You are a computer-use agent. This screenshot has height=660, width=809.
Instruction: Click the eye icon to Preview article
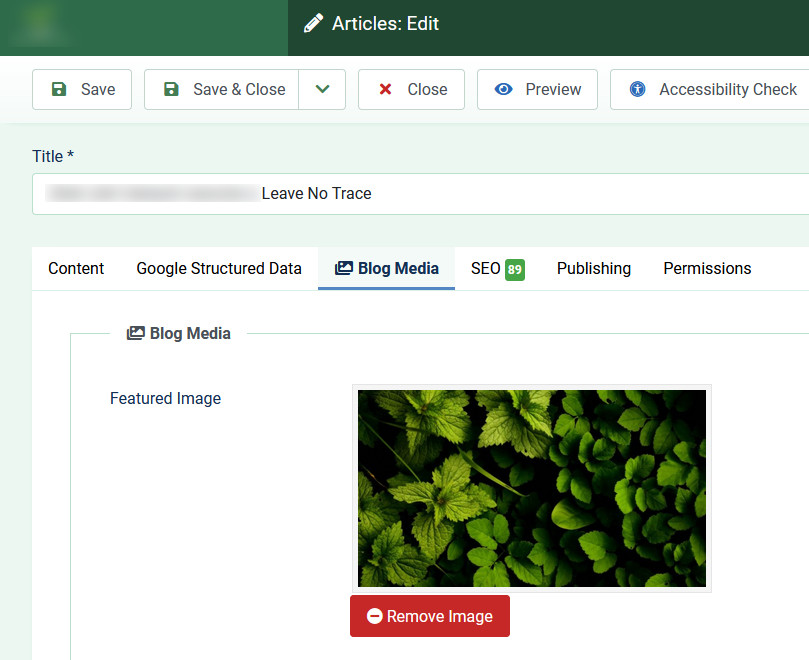click(x=504, y=89)
